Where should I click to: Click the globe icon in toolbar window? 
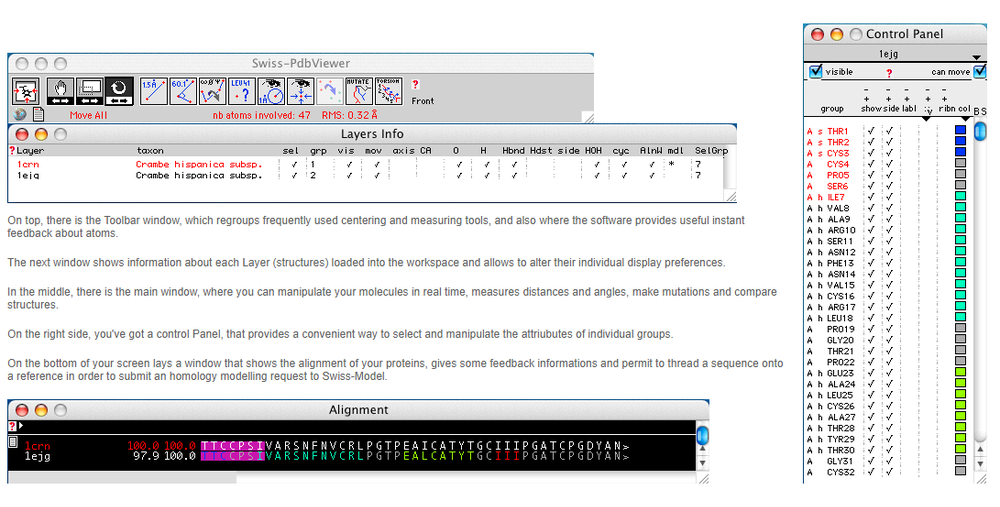pos(20,115)
